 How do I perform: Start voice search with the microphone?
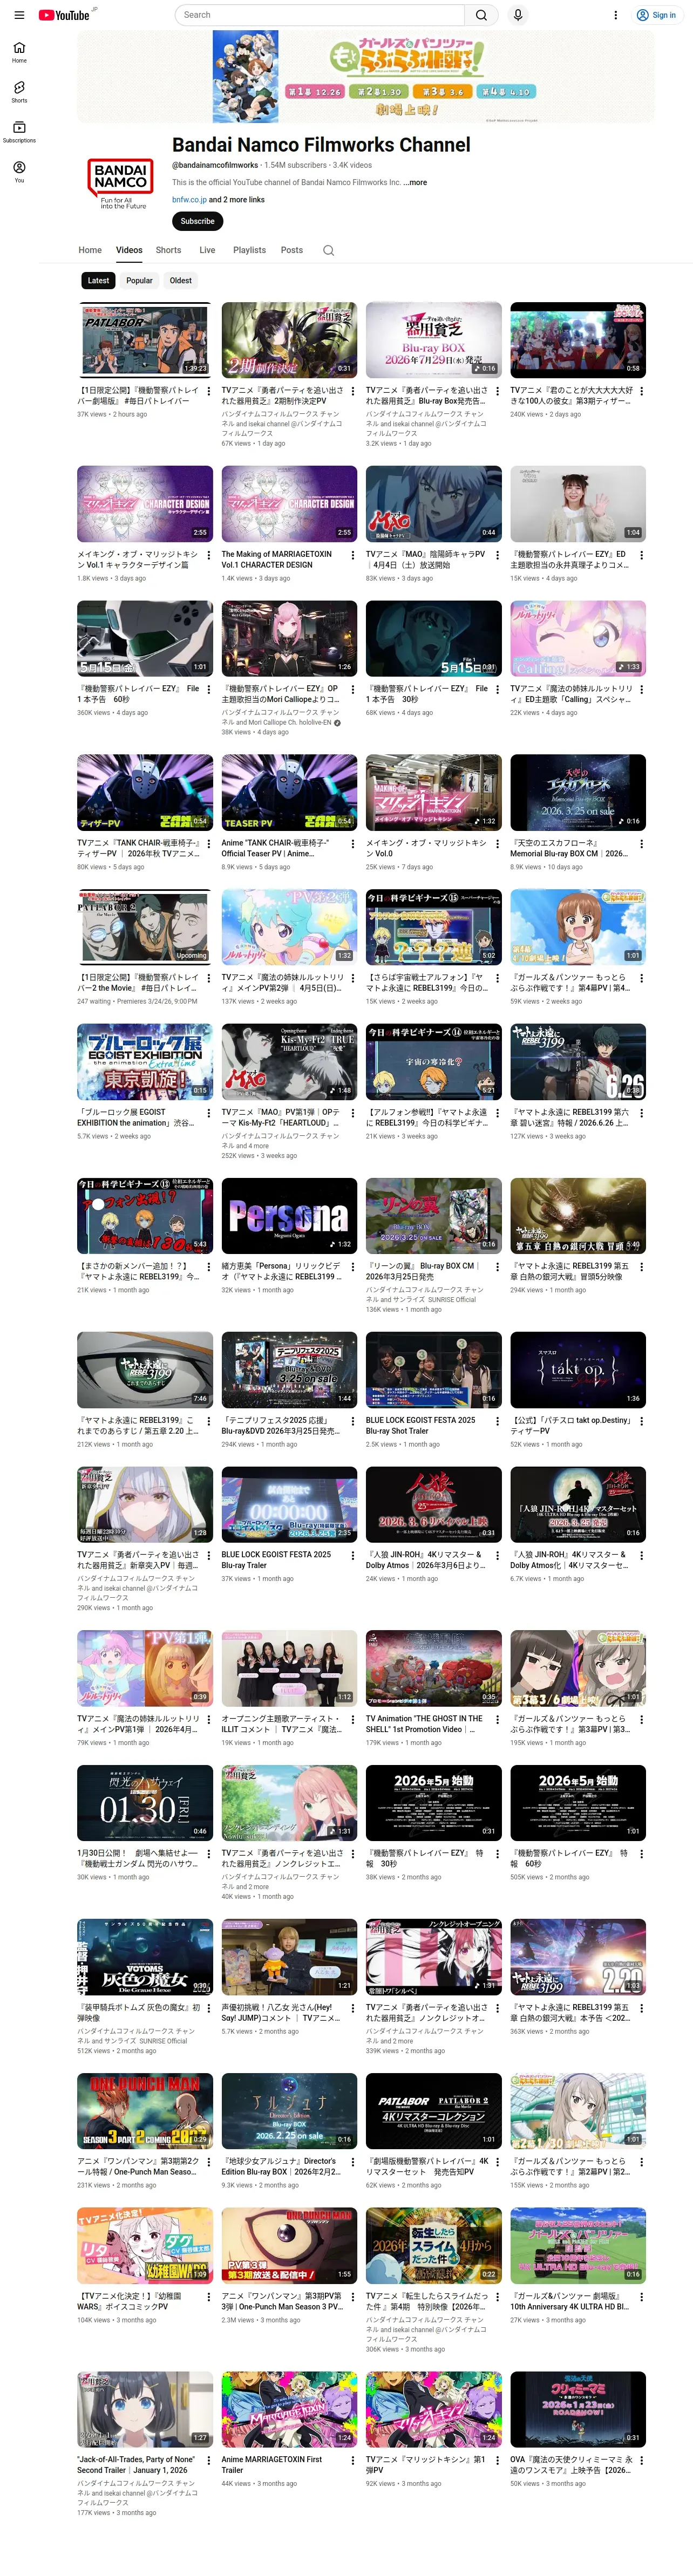pos(518,15)
